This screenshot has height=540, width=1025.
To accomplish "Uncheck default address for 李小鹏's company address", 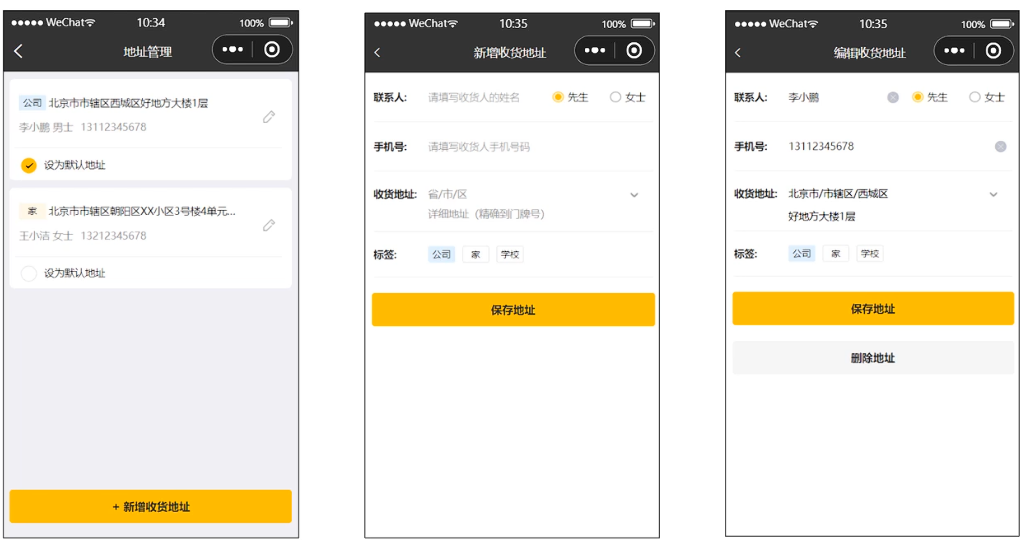I will tap(28, 165).
